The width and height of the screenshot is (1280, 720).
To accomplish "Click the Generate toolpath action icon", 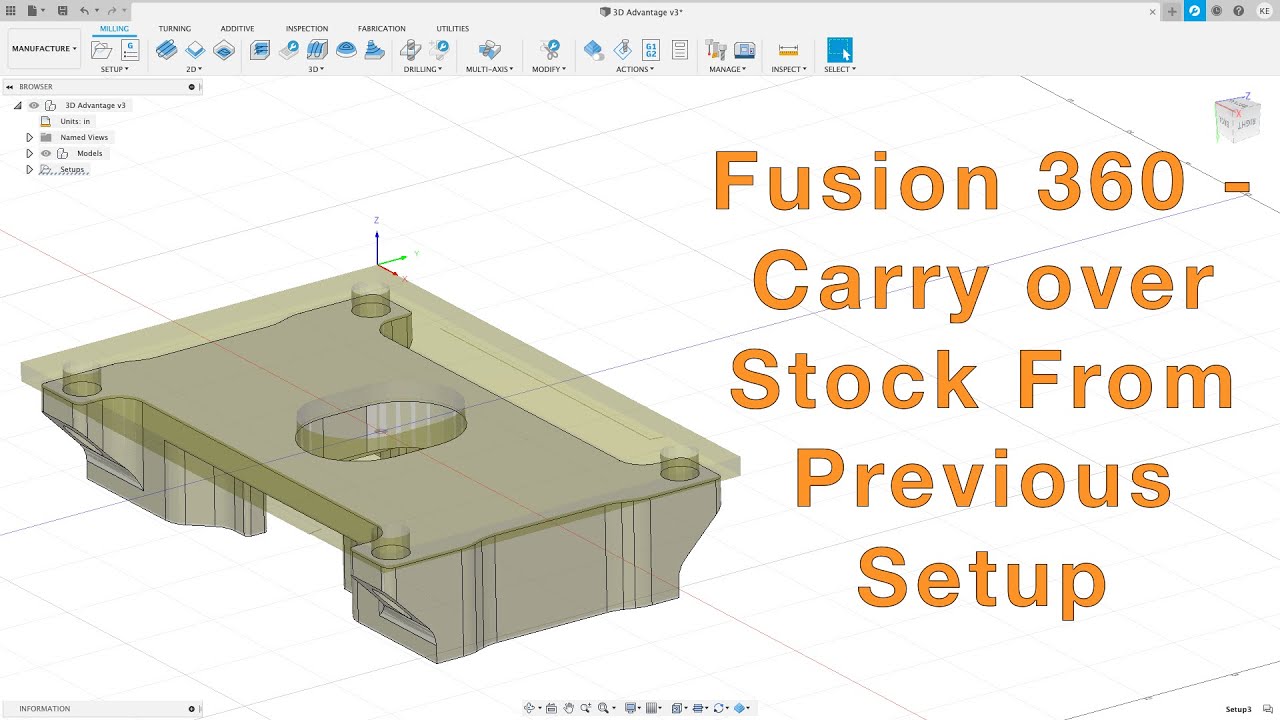I will pyautogui.click(x=622, y=49).
